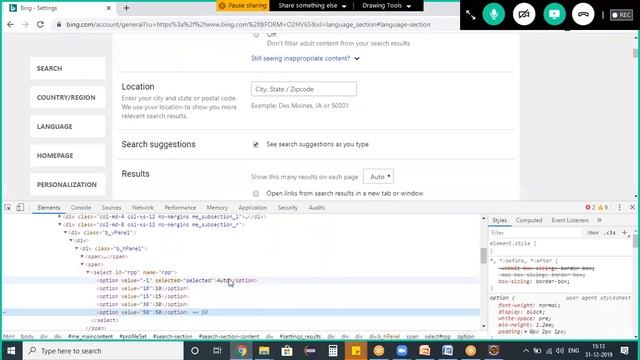
Task: Click the yellow warning count indicator
Action: click(x=603, y=207)
